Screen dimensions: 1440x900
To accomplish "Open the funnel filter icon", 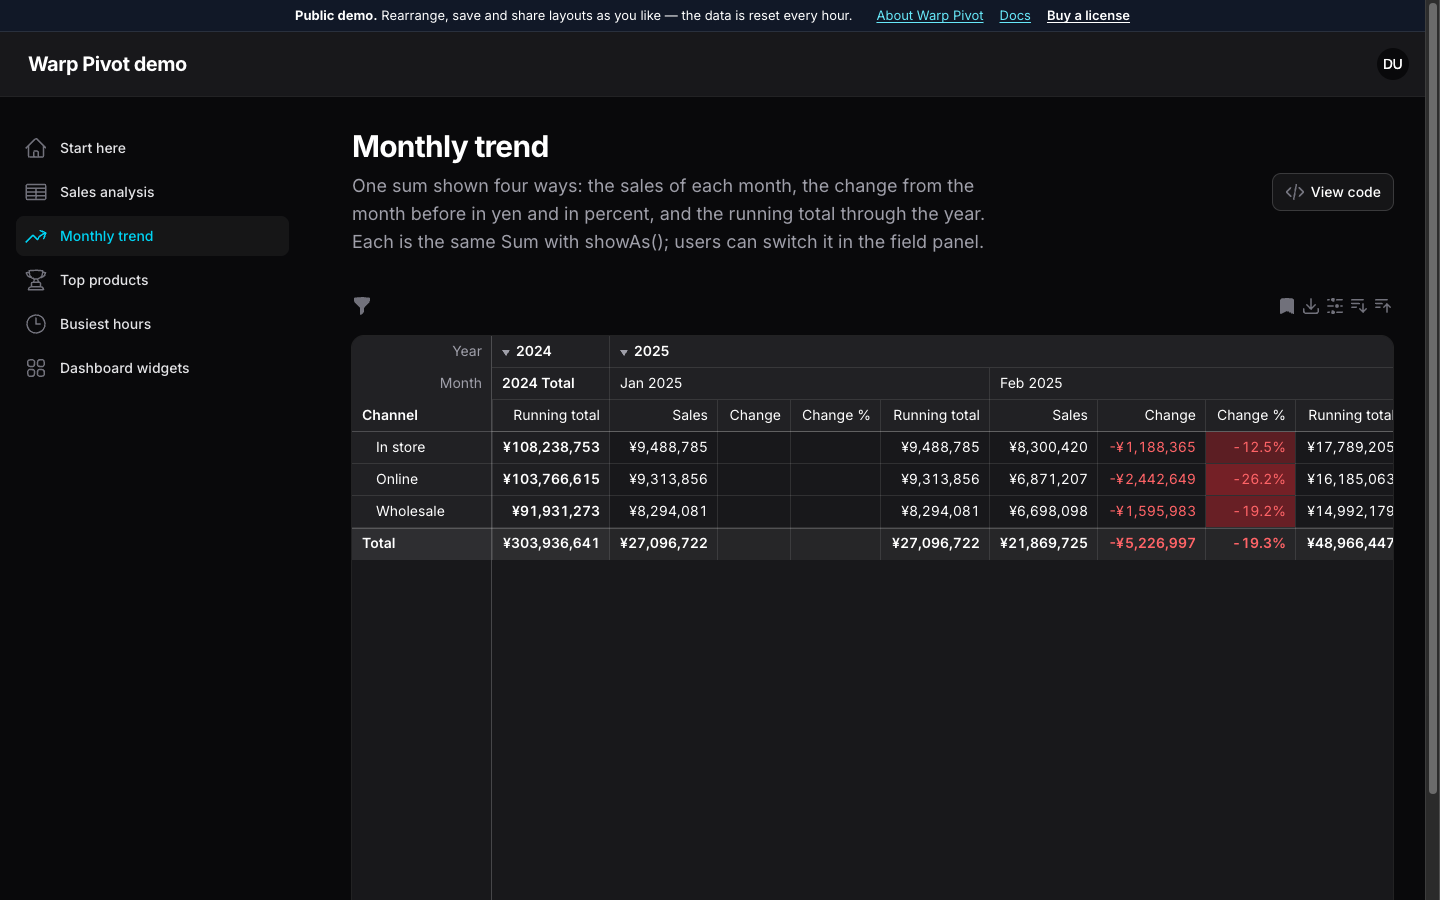I will [362, 306].
